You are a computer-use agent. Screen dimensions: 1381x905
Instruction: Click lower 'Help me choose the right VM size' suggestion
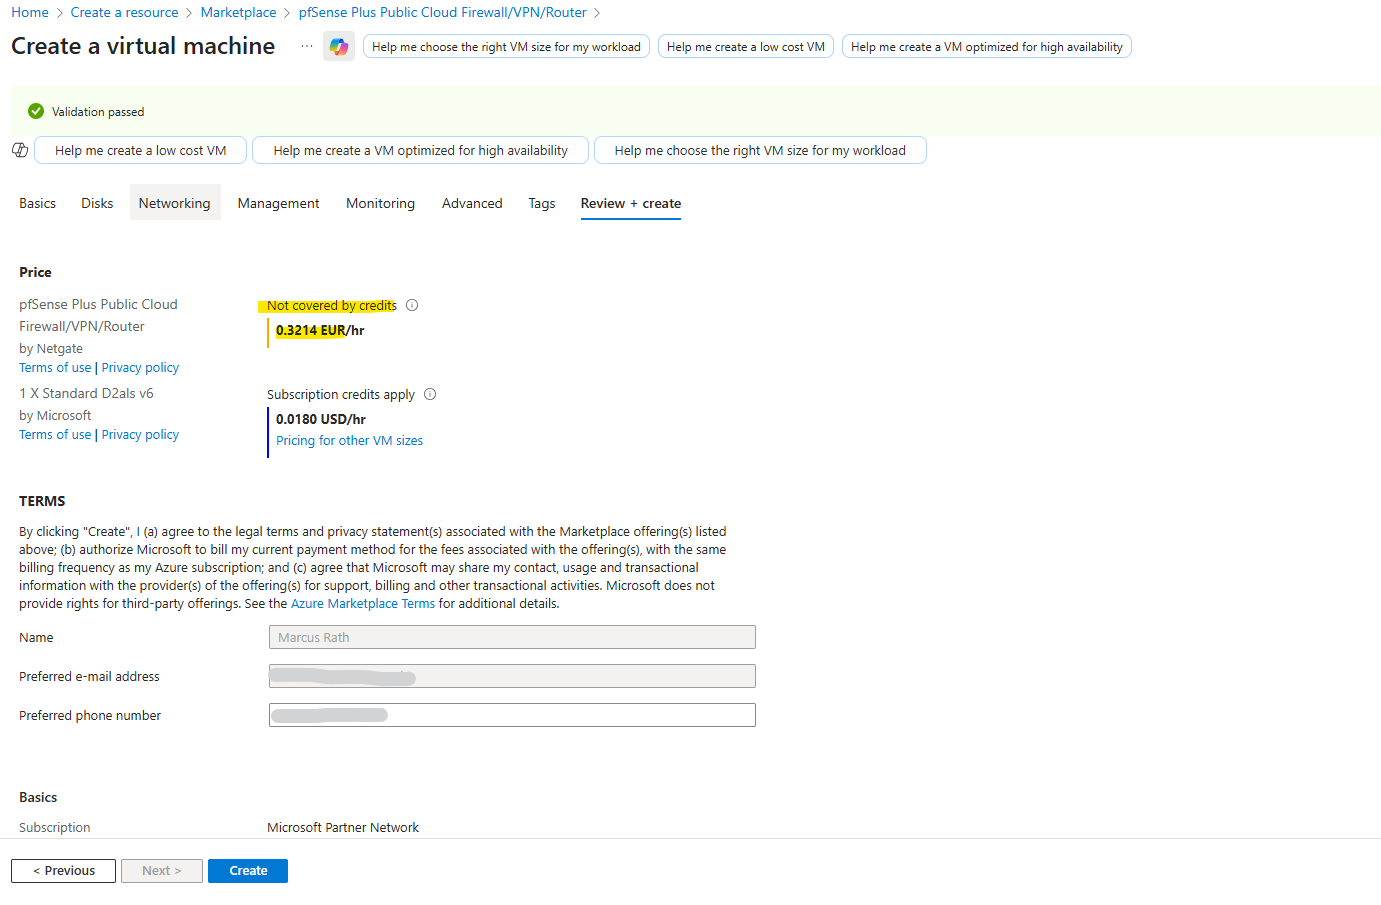click(x=760, y=150)
